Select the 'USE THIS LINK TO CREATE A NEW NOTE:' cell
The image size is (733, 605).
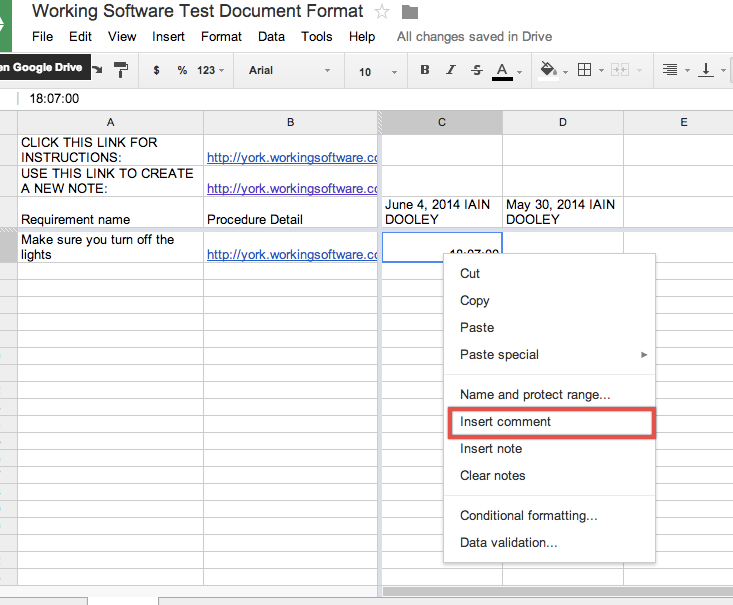click(110, 181)
